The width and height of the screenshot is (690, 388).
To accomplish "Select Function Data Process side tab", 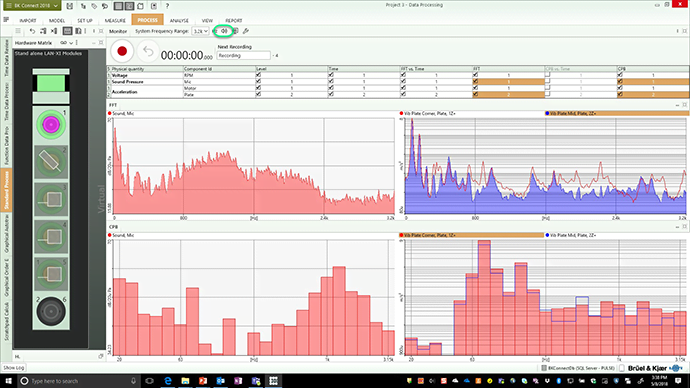I will pos(6,146).
